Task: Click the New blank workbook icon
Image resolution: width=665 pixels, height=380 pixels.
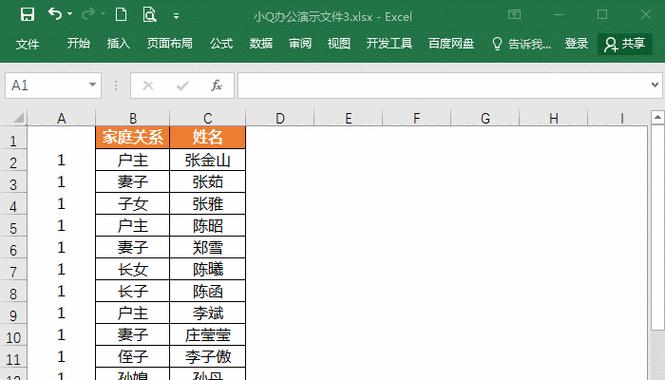Action: coord(121,15)
